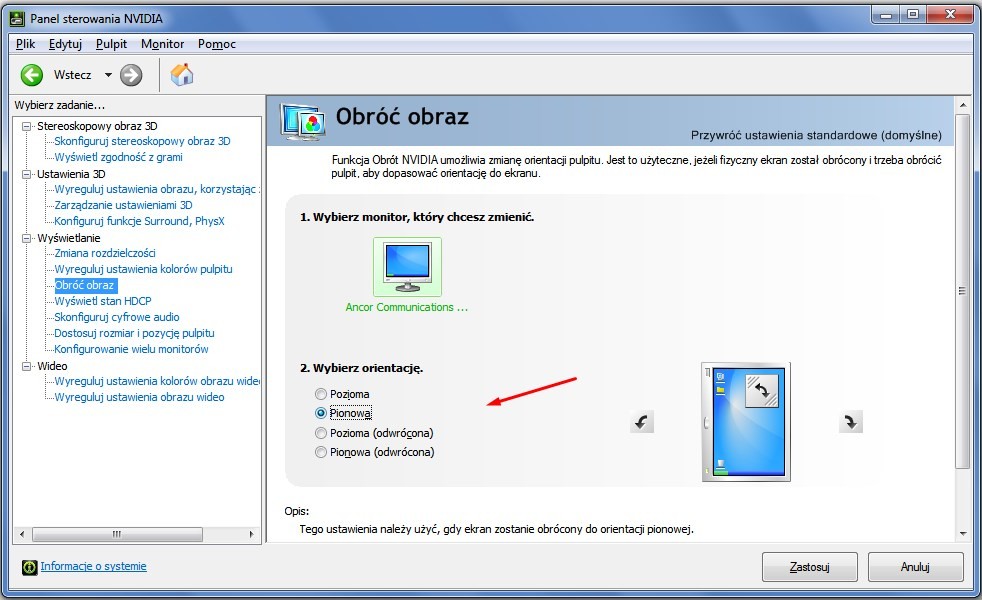Open the Wstecz history dropdown arrow
The image size is (982, 600).
pos(108,75)
